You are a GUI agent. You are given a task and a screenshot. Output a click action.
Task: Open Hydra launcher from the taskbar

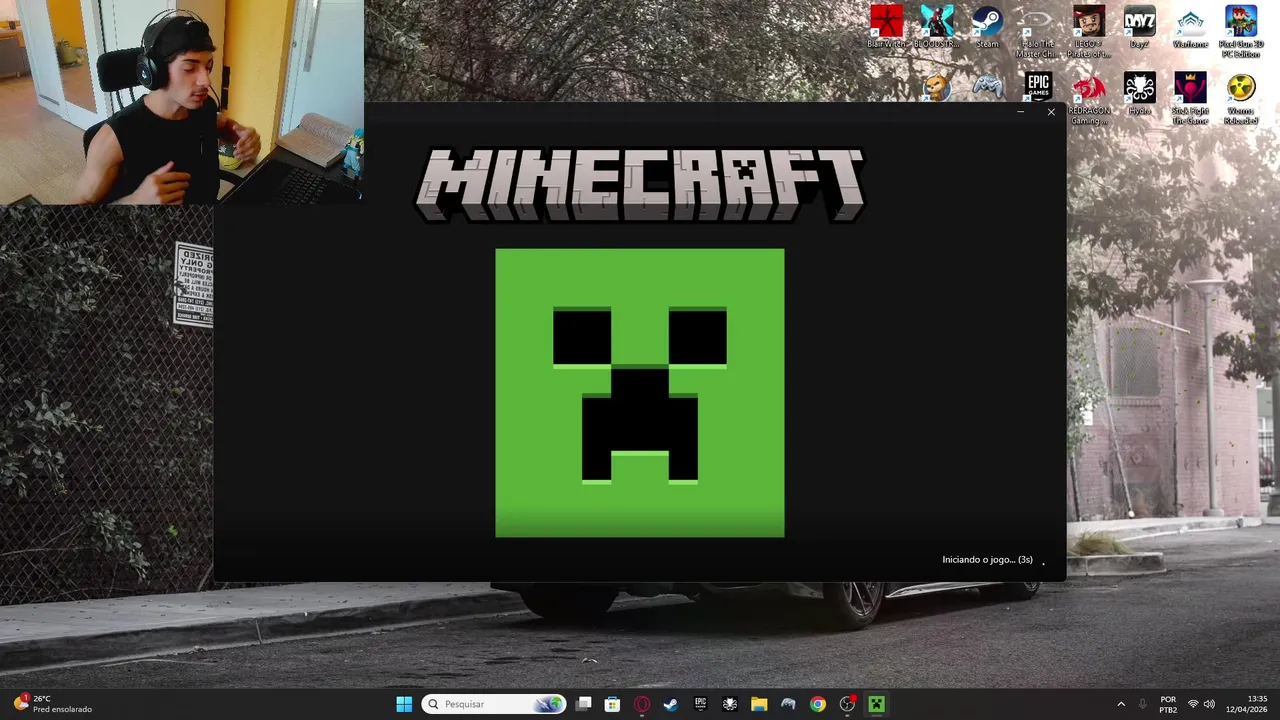(x=730, y=704)
